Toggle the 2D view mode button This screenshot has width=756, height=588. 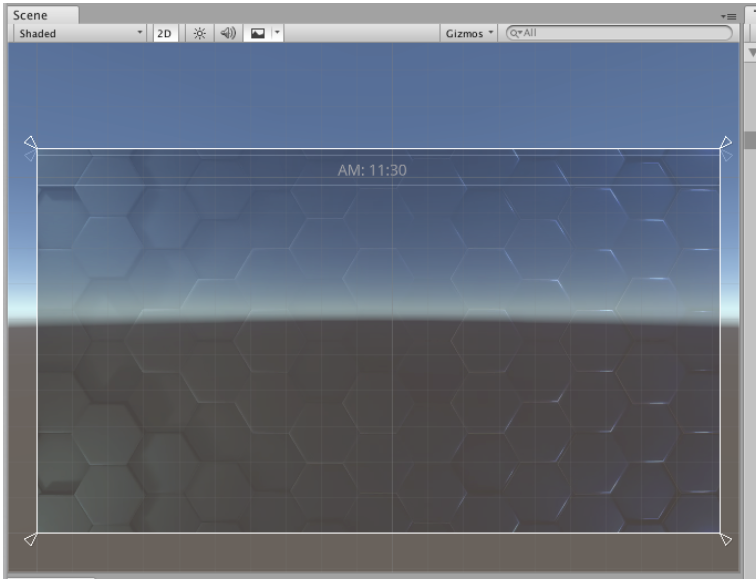click(165, 33)
